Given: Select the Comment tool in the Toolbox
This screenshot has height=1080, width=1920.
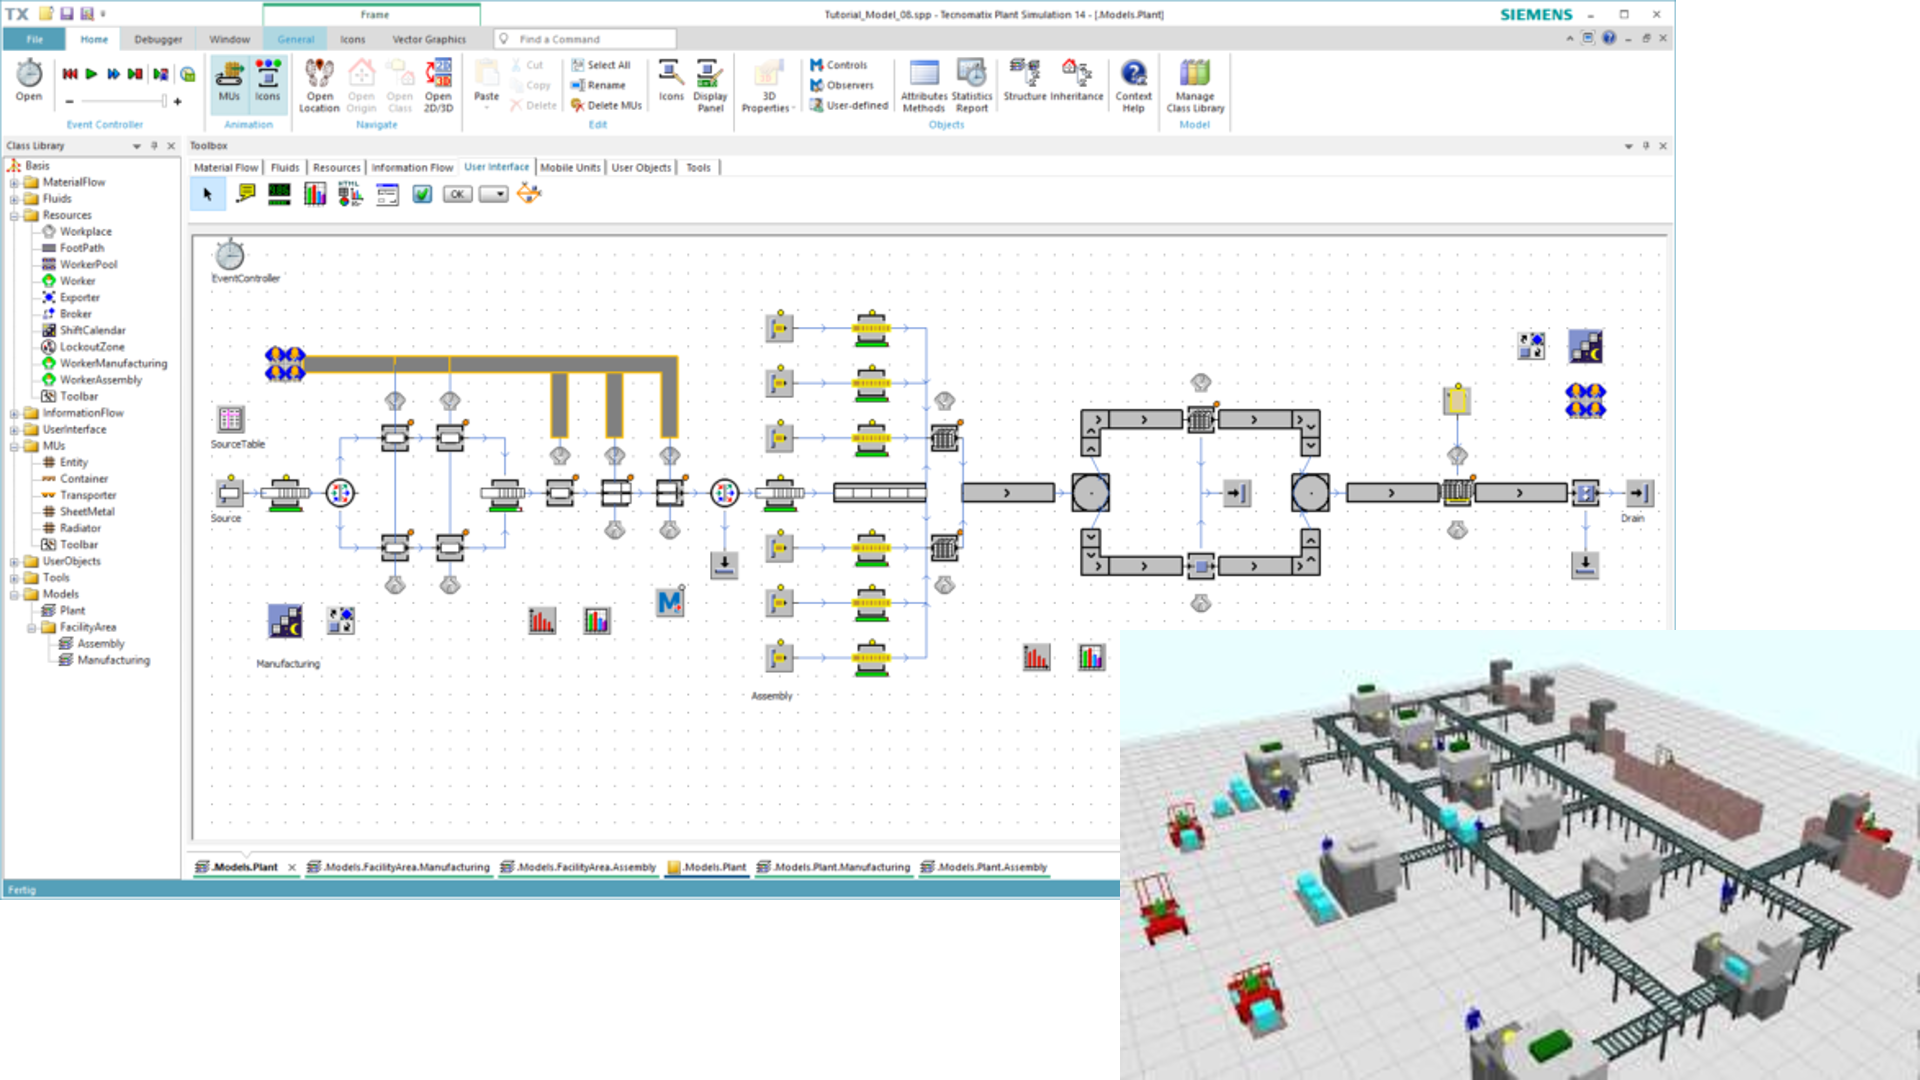Looking at the screenshot, I should tap(246, 194).
